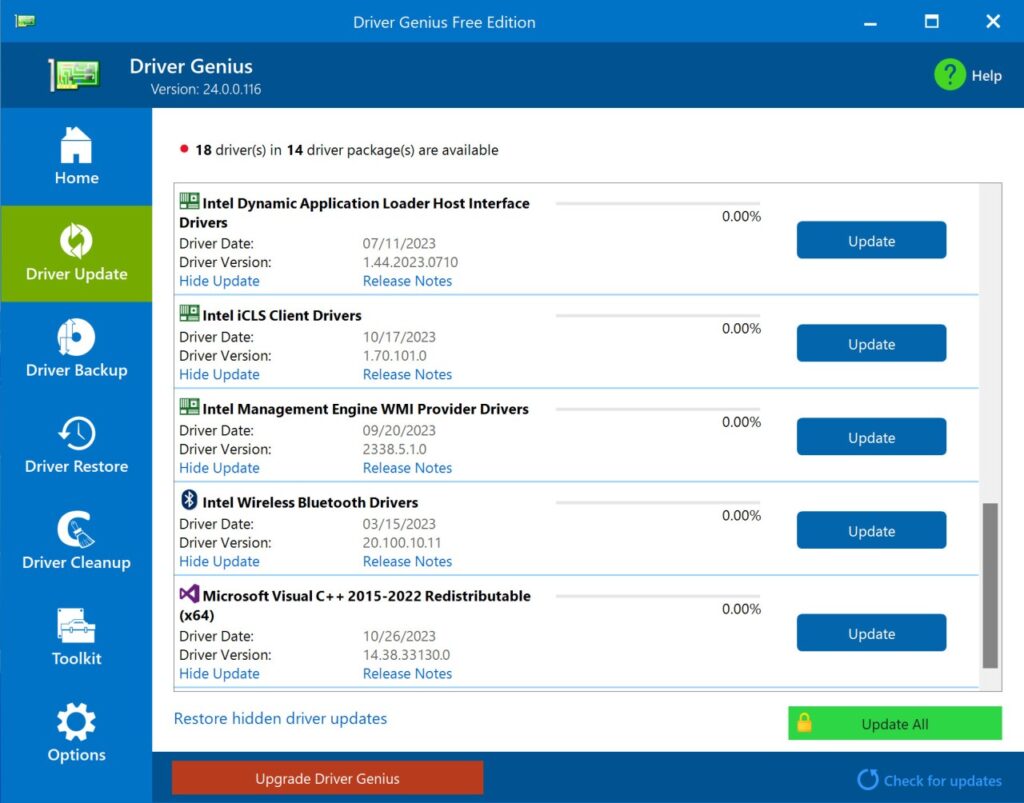Click the Visual Studio icon beside Visual C++
The height and width of the screenshot is (803, 1024).
pos(189,593)
